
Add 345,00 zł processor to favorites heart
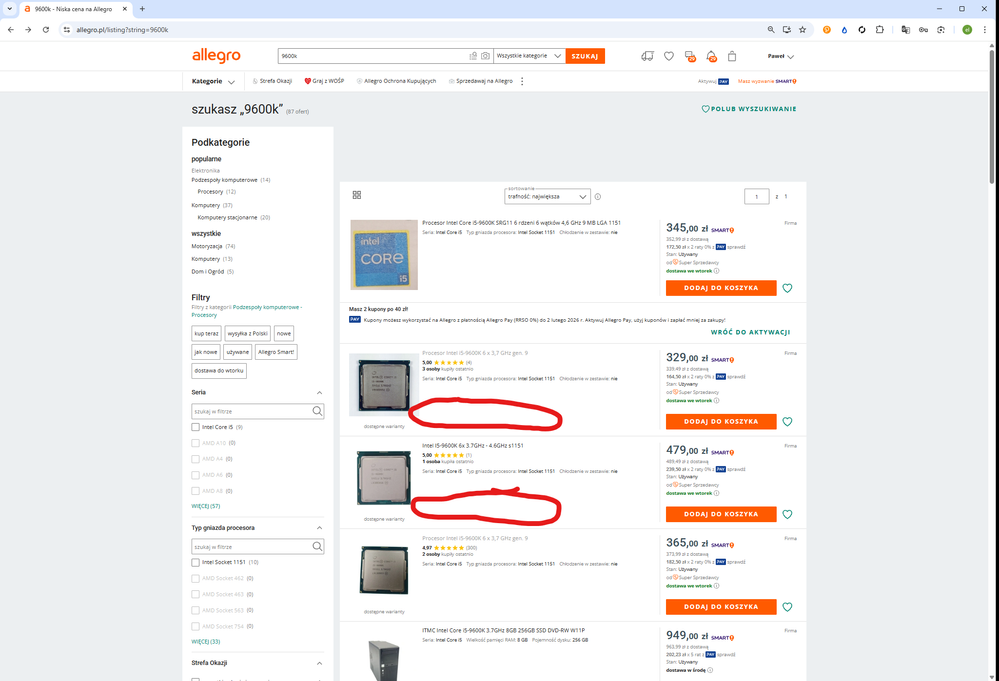click(787, 288)
